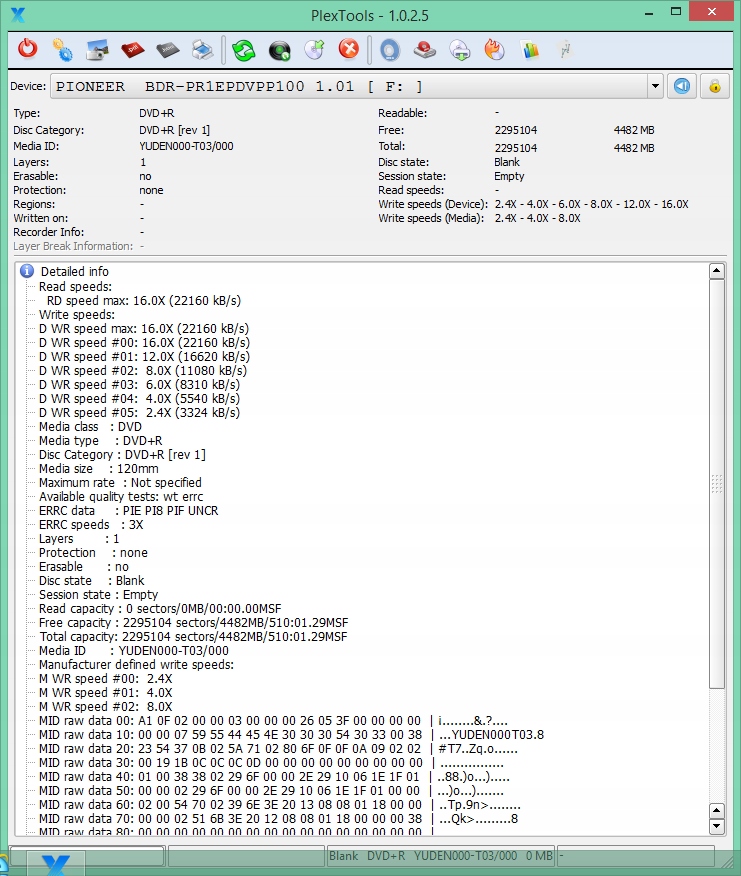Click the disc eject arrow icon
This screenshot has height=876, width=741.
tap(314, 50)
